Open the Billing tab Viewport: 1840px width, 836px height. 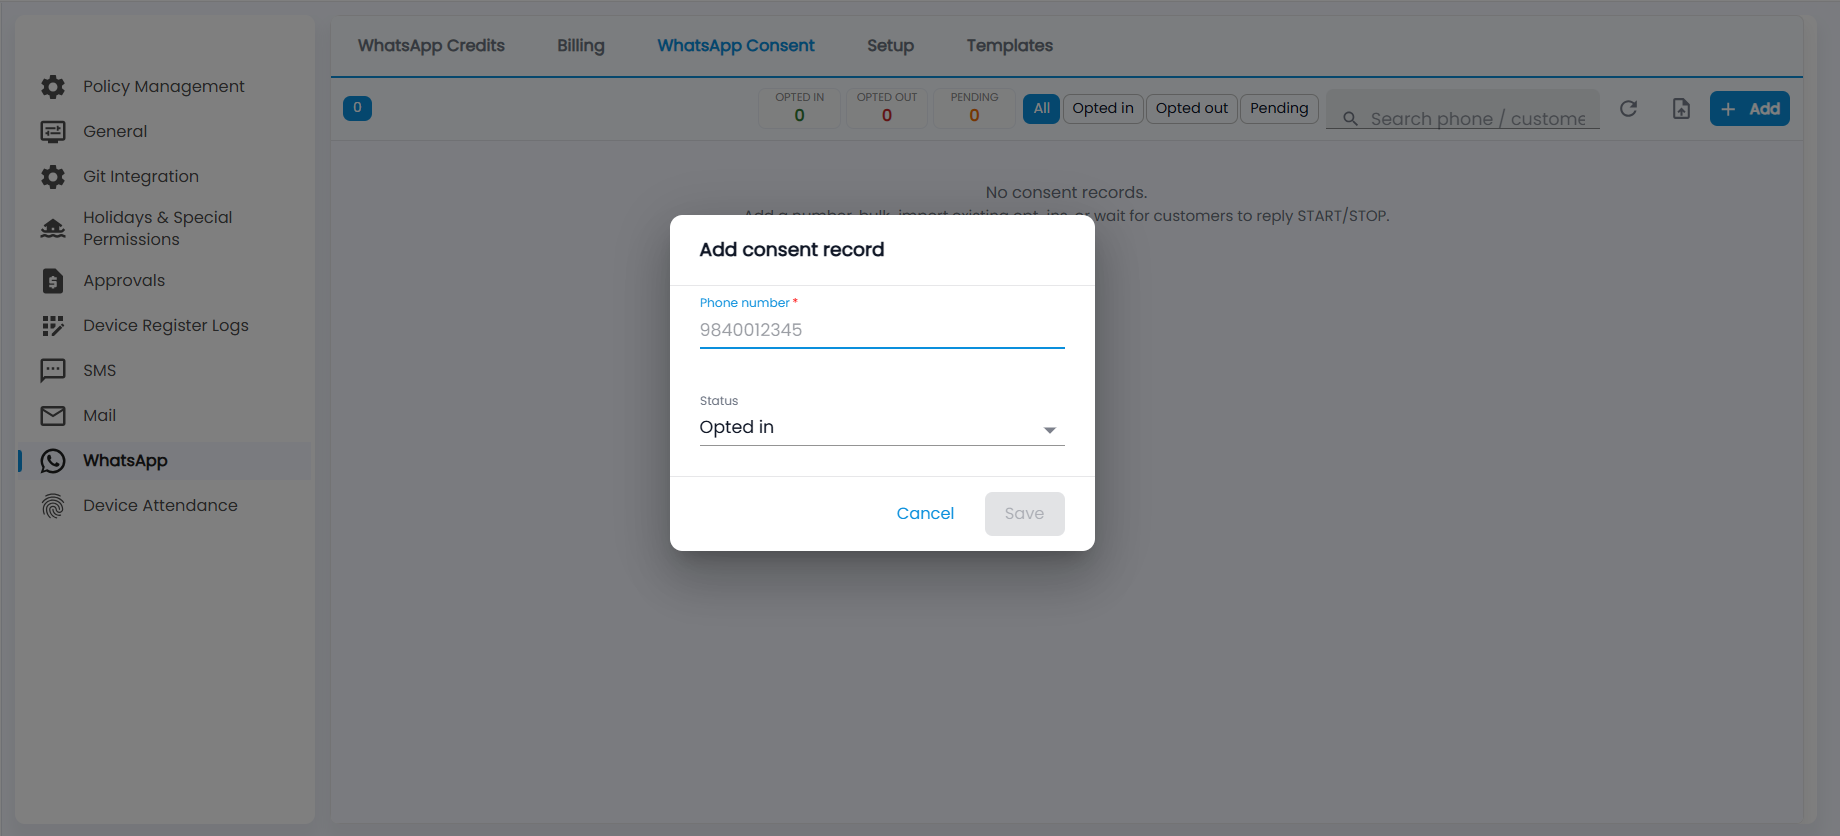click(581, 46)
